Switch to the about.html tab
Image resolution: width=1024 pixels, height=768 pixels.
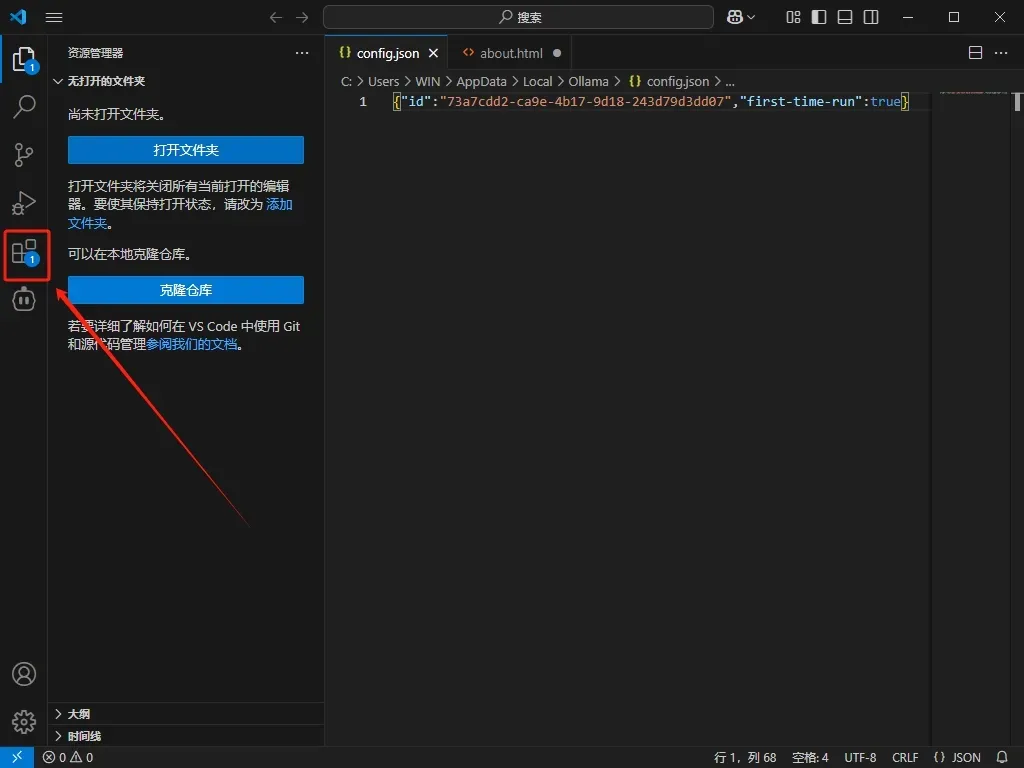point(511,54)
